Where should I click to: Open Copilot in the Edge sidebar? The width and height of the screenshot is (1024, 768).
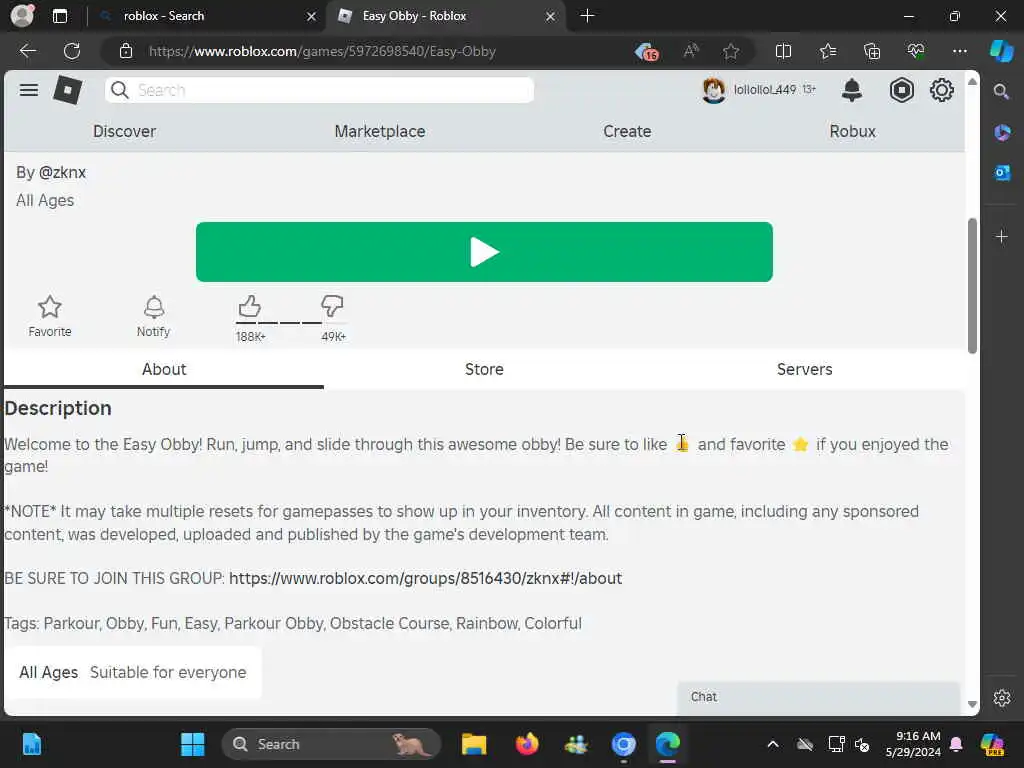1001,51
